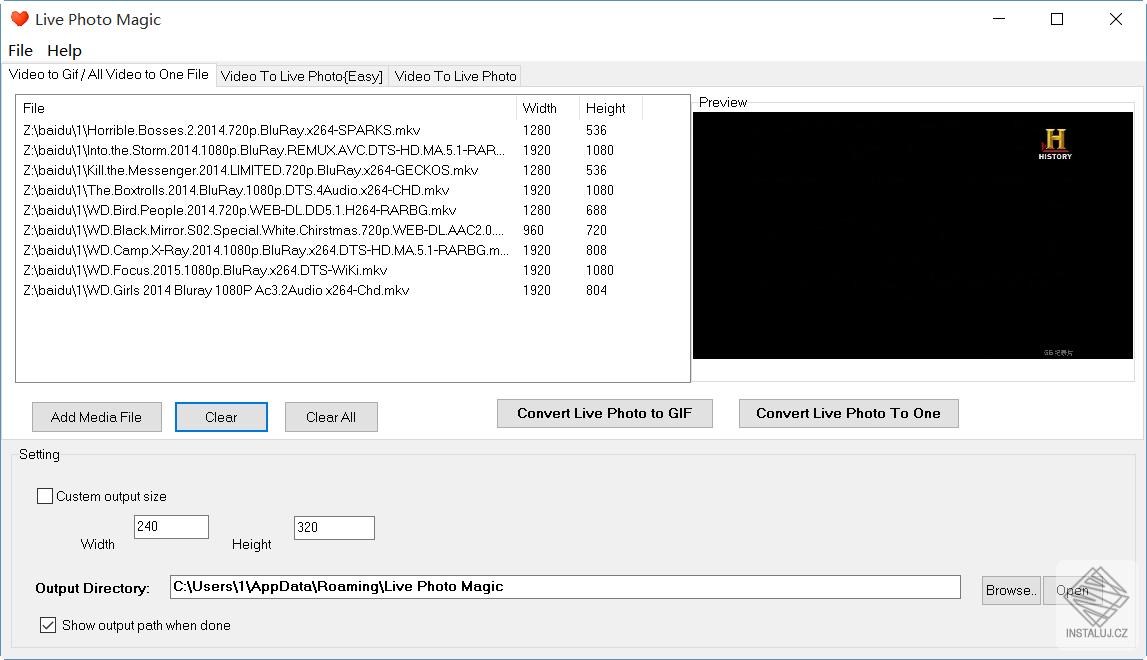Enable Custom output size checkbox
This screenshot has width=1147, height=660.
point(45,496)
